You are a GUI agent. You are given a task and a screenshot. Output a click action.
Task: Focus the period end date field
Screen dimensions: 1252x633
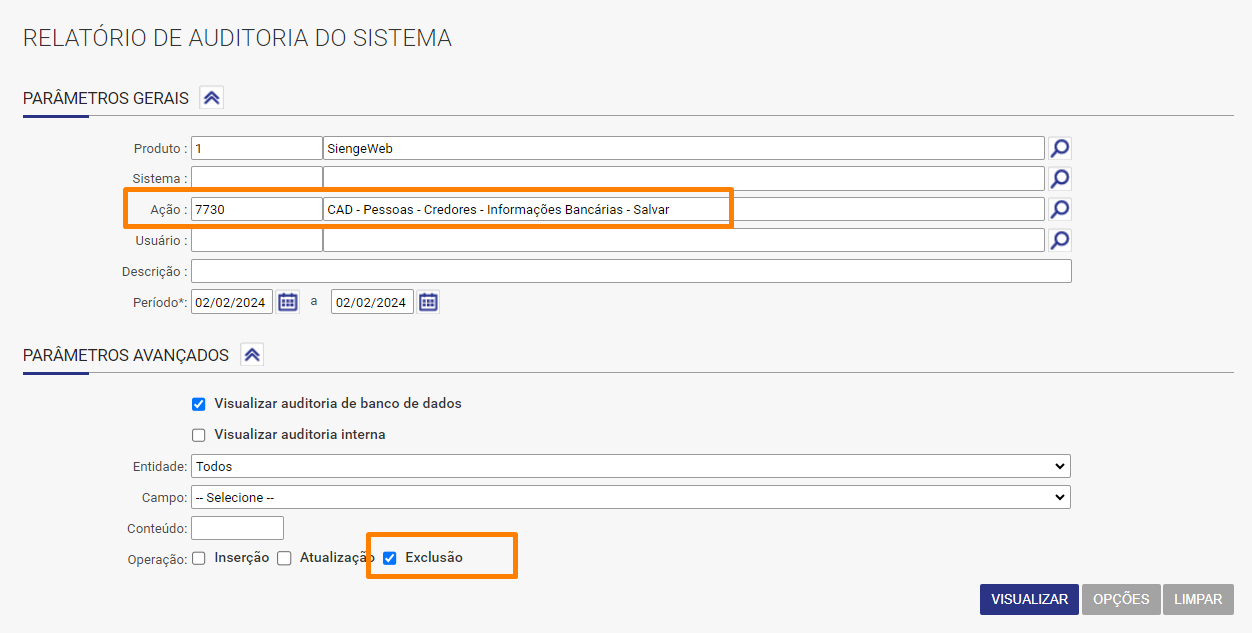coord(372,302)
